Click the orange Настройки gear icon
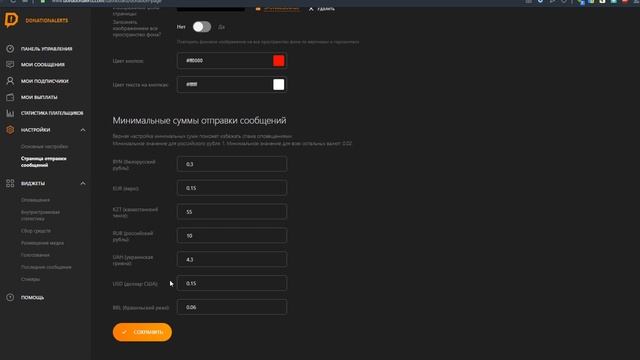Viewport: 640px width, 360px height. 10,130
